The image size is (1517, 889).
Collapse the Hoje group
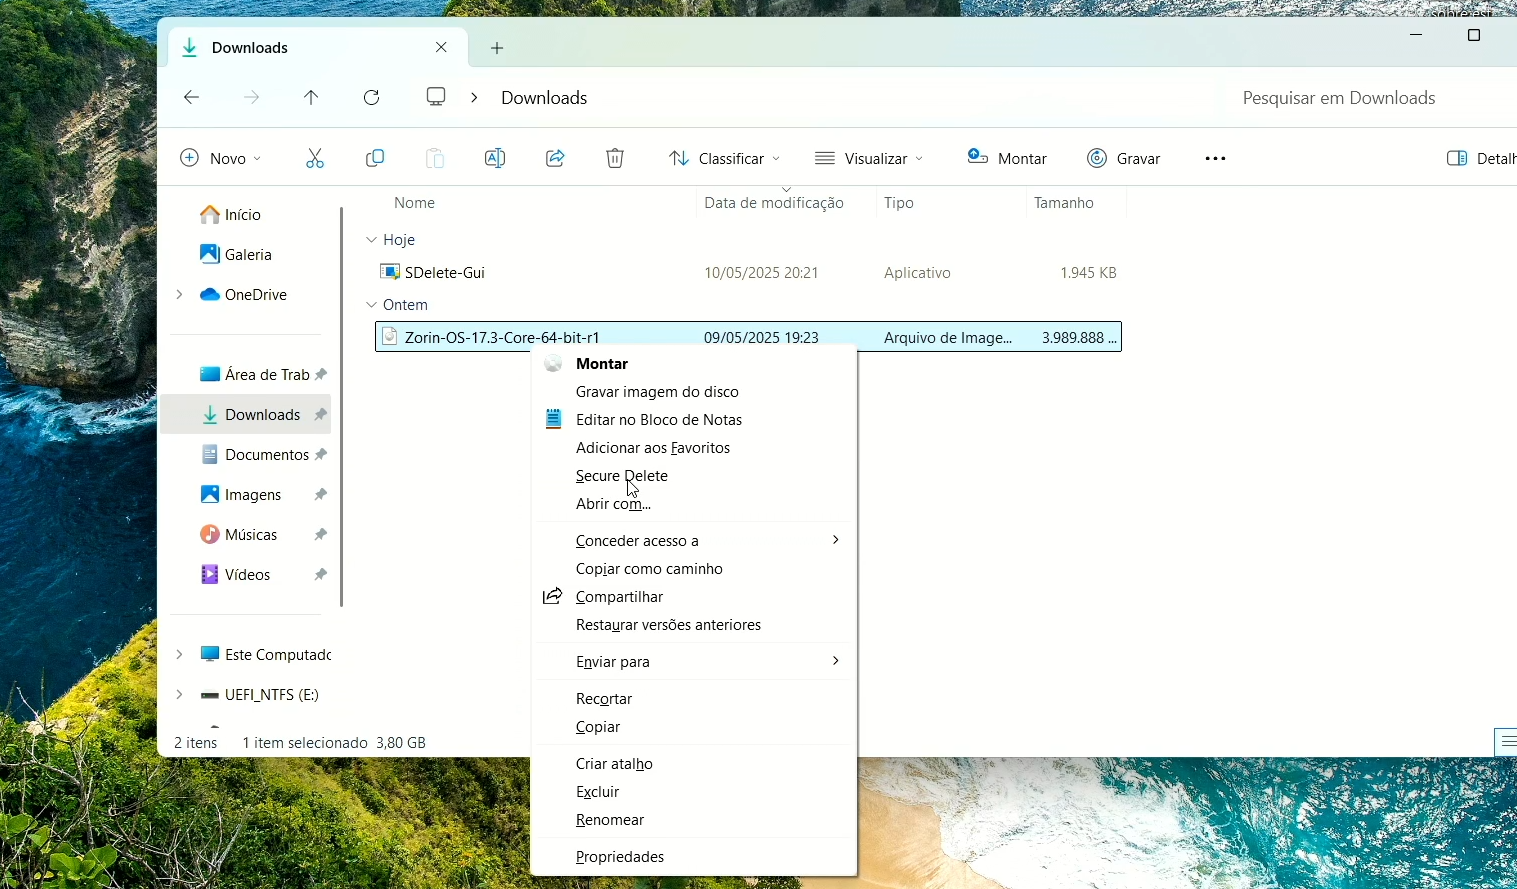click(372, 240)
